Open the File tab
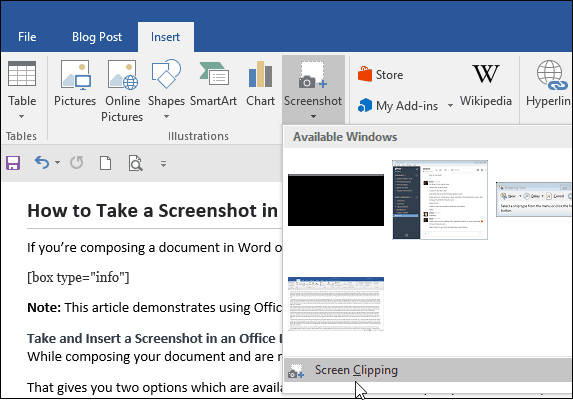The width and height of the screenshot is (573, 413). tap(27, 37)
